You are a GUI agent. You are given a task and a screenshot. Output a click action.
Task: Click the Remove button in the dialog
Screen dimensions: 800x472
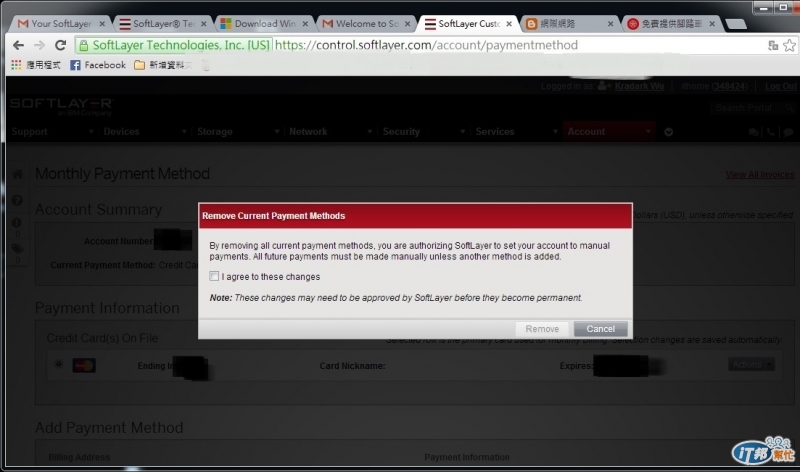[x=542, y=329]
